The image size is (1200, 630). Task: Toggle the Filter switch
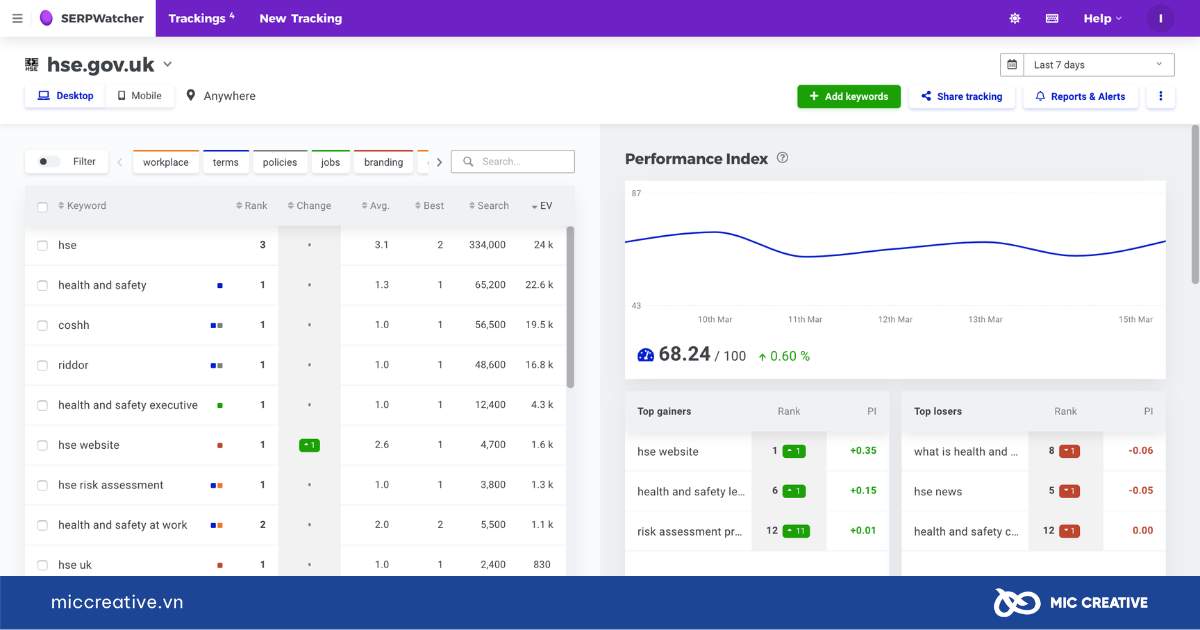48,161
